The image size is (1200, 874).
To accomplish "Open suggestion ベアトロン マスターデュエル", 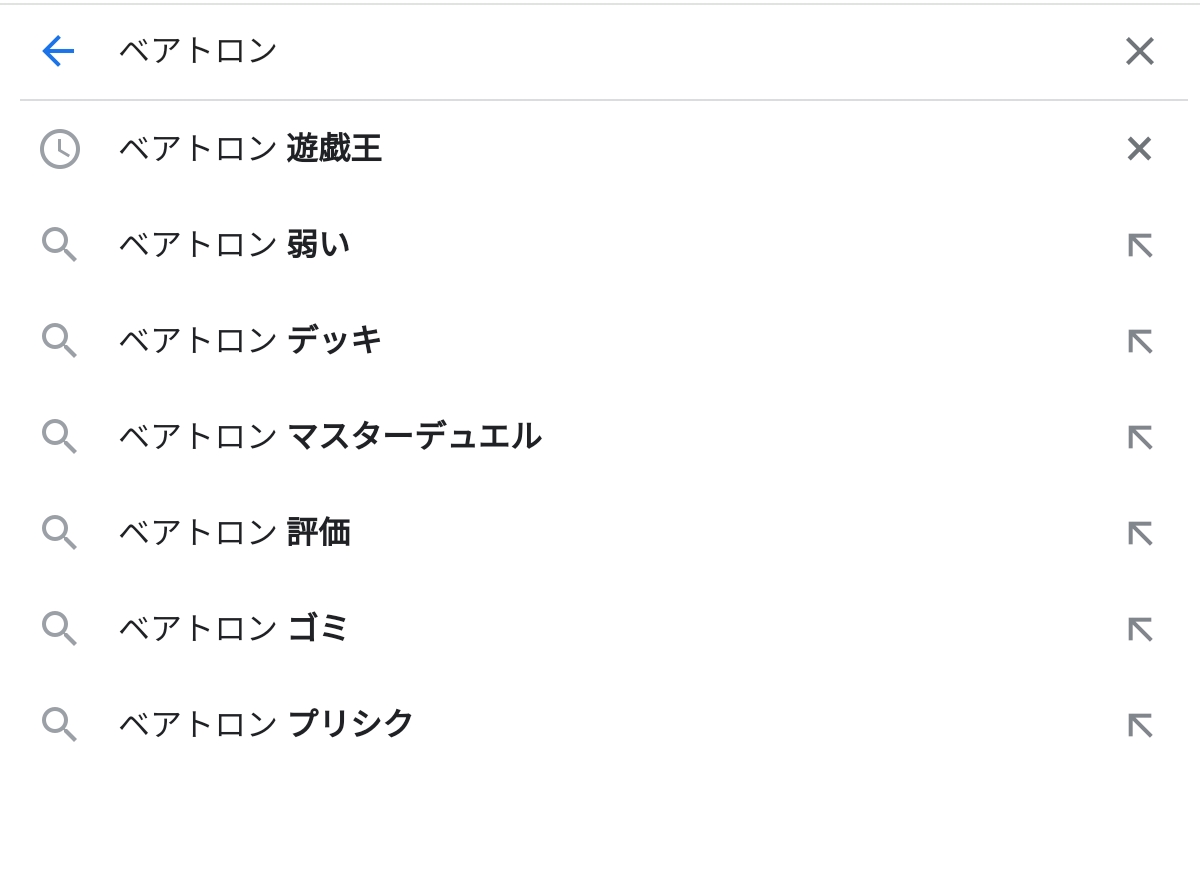I will pyautogui.click(x=330, y=437).
